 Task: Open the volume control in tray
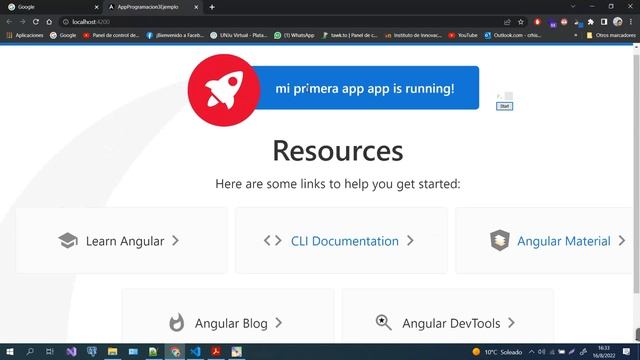click(x=542, y=351)
